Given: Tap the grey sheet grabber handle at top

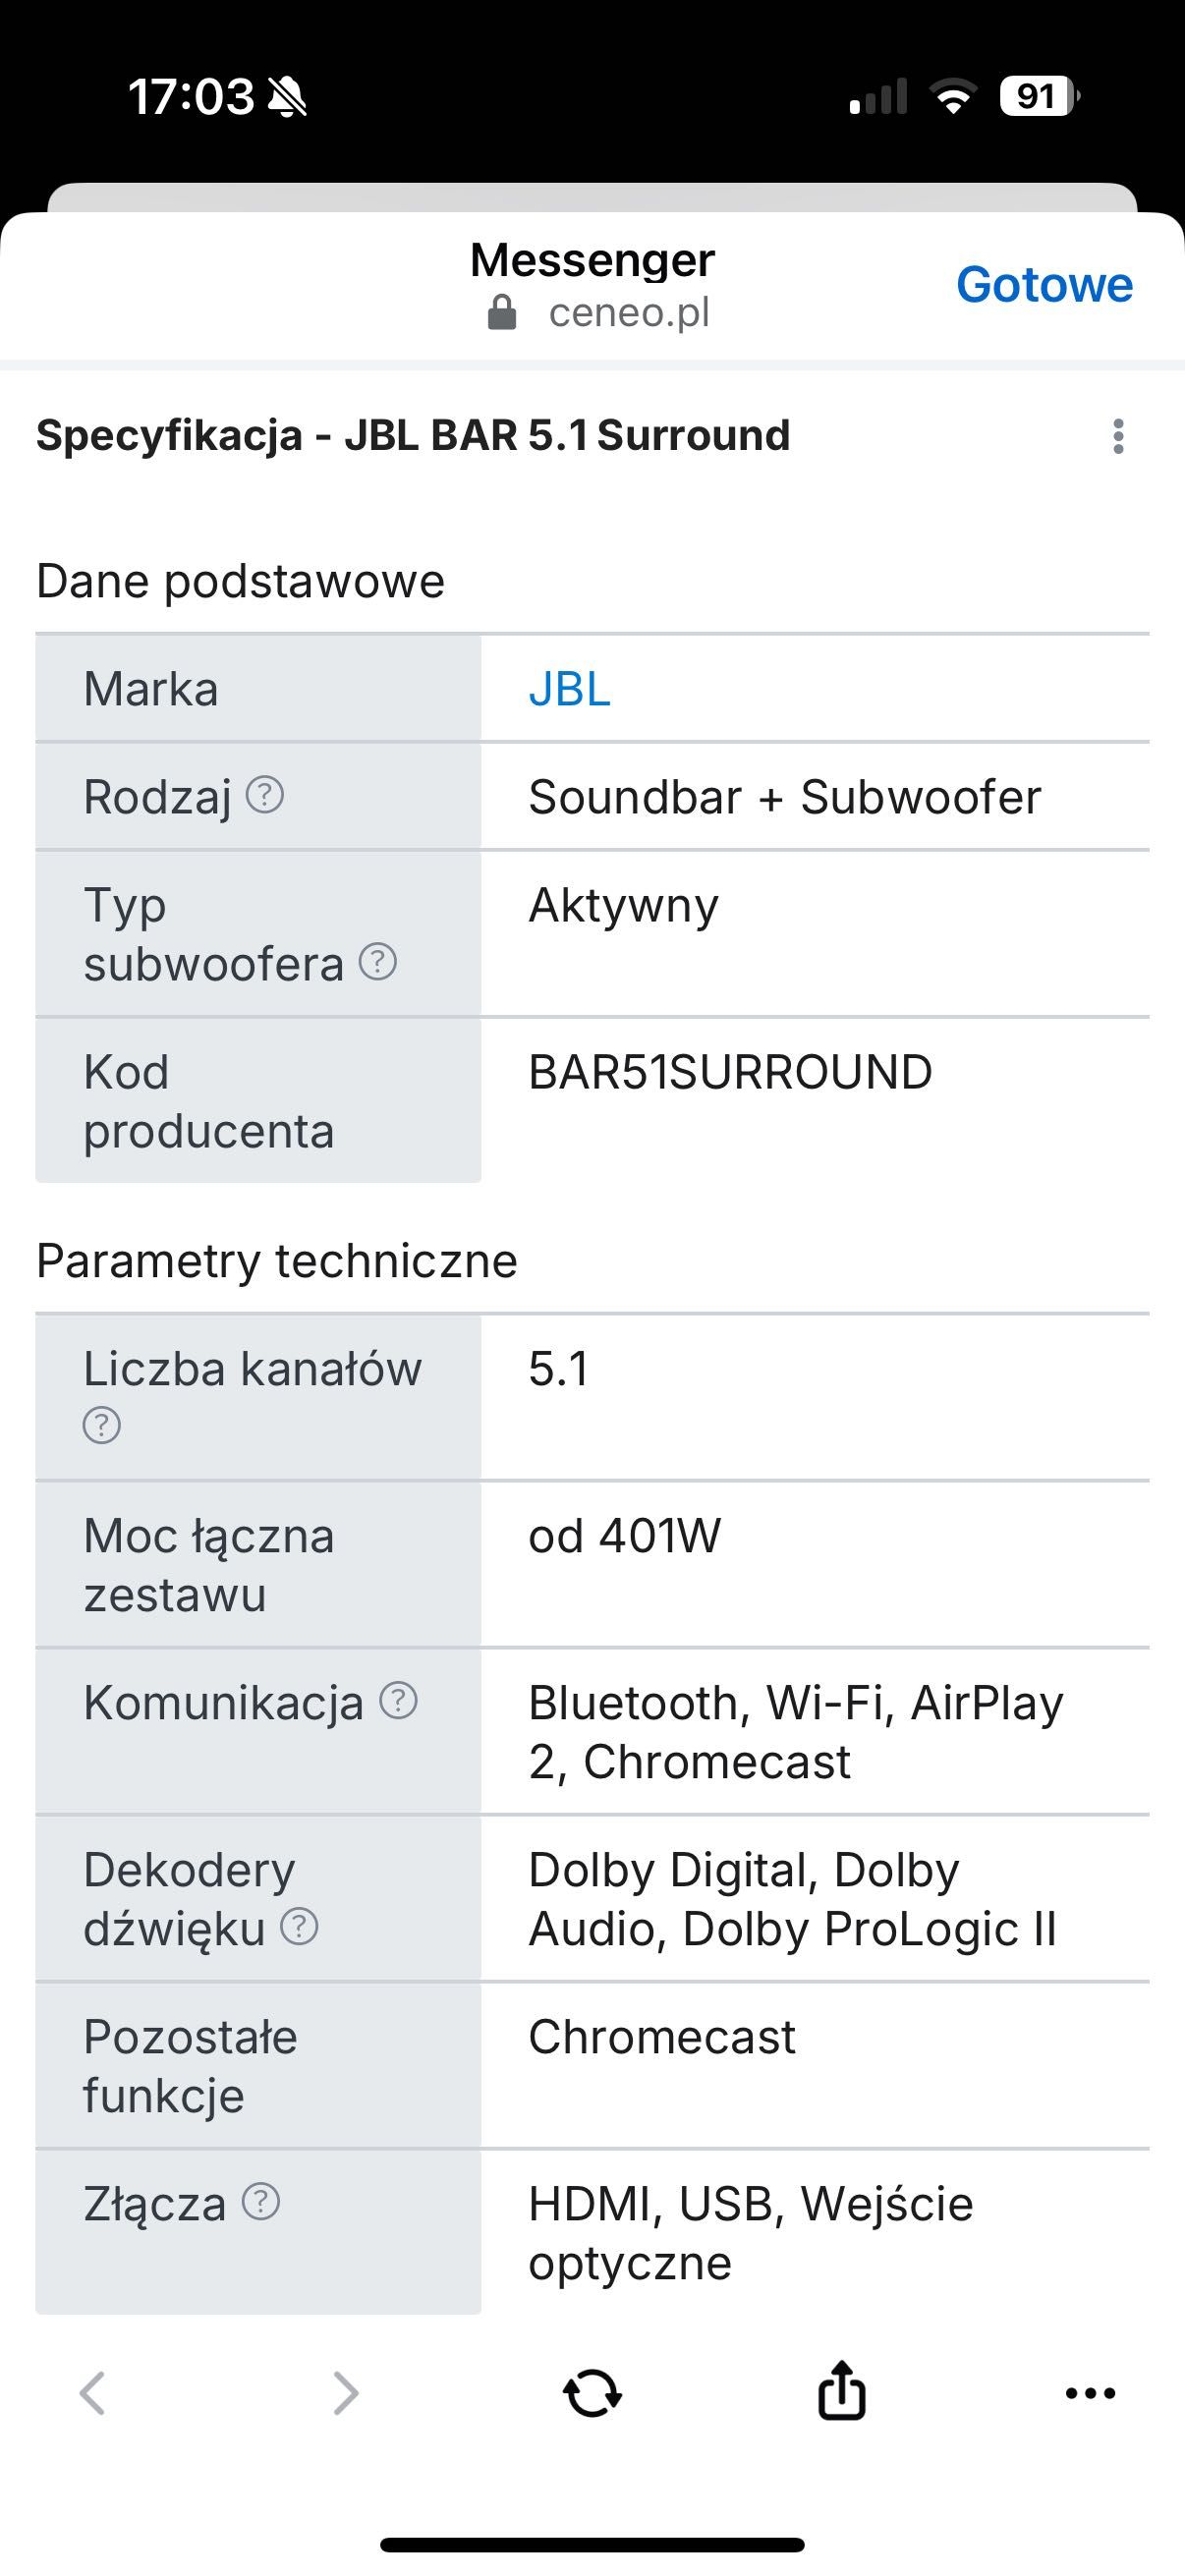Looking at the screenshot, I should (x=592, y=197).
